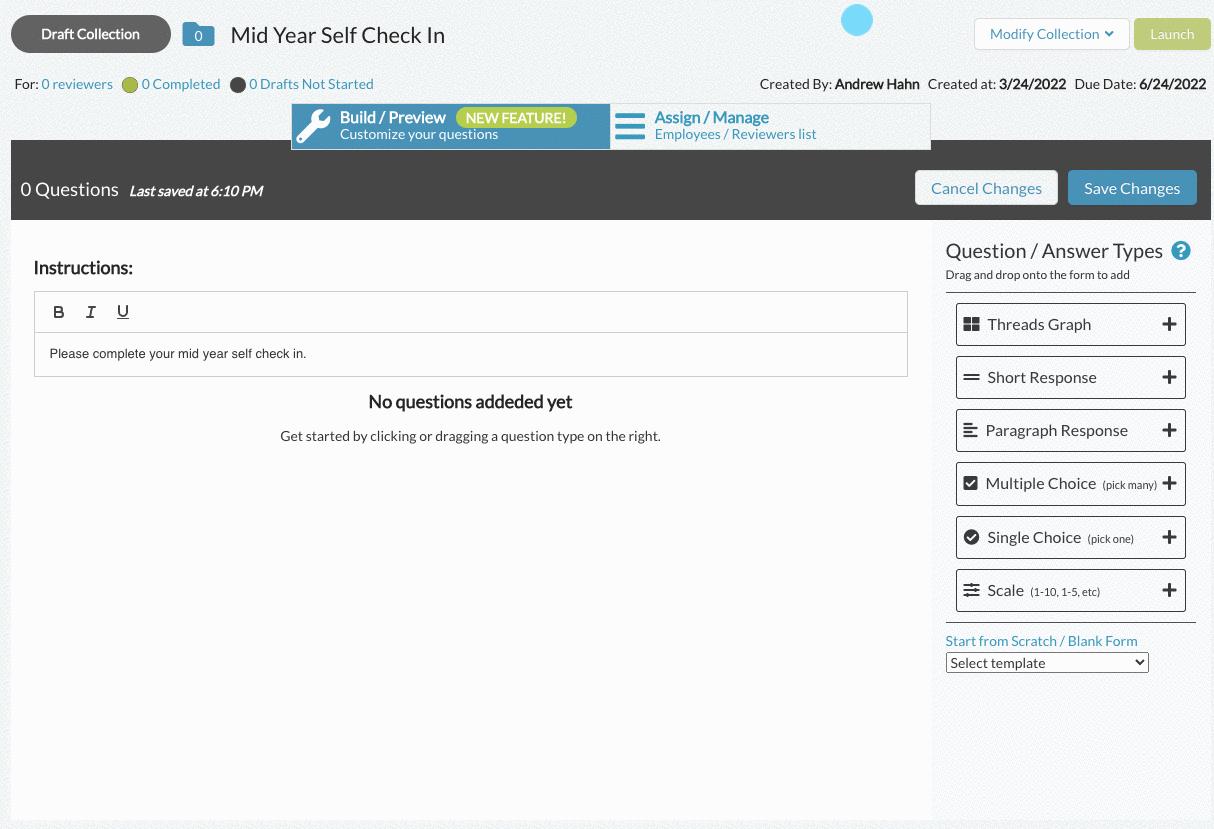1214x829 pixels.
Task: Toggle underline formatting in Instructions
Action: [x=123, y=312]
